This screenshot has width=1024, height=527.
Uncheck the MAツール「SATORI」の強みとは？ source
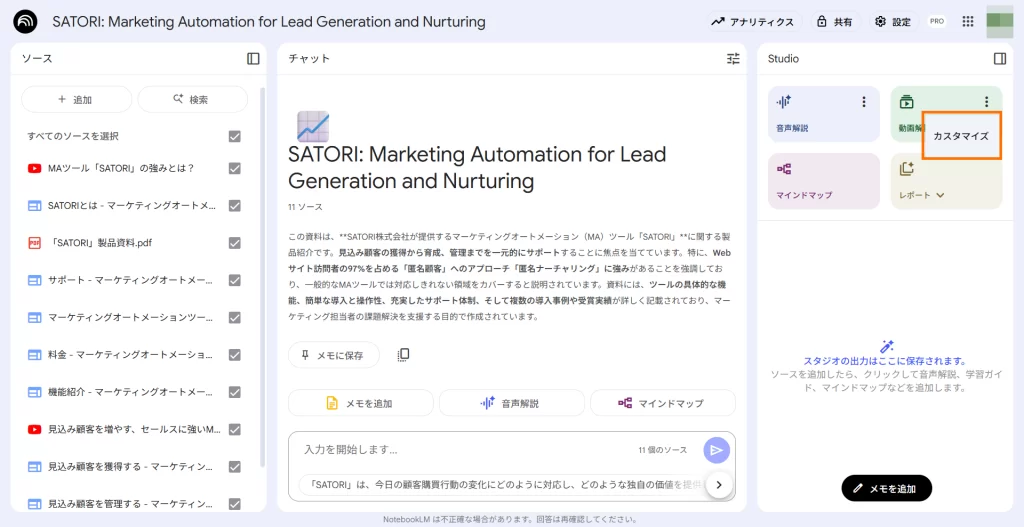point(235,168)
